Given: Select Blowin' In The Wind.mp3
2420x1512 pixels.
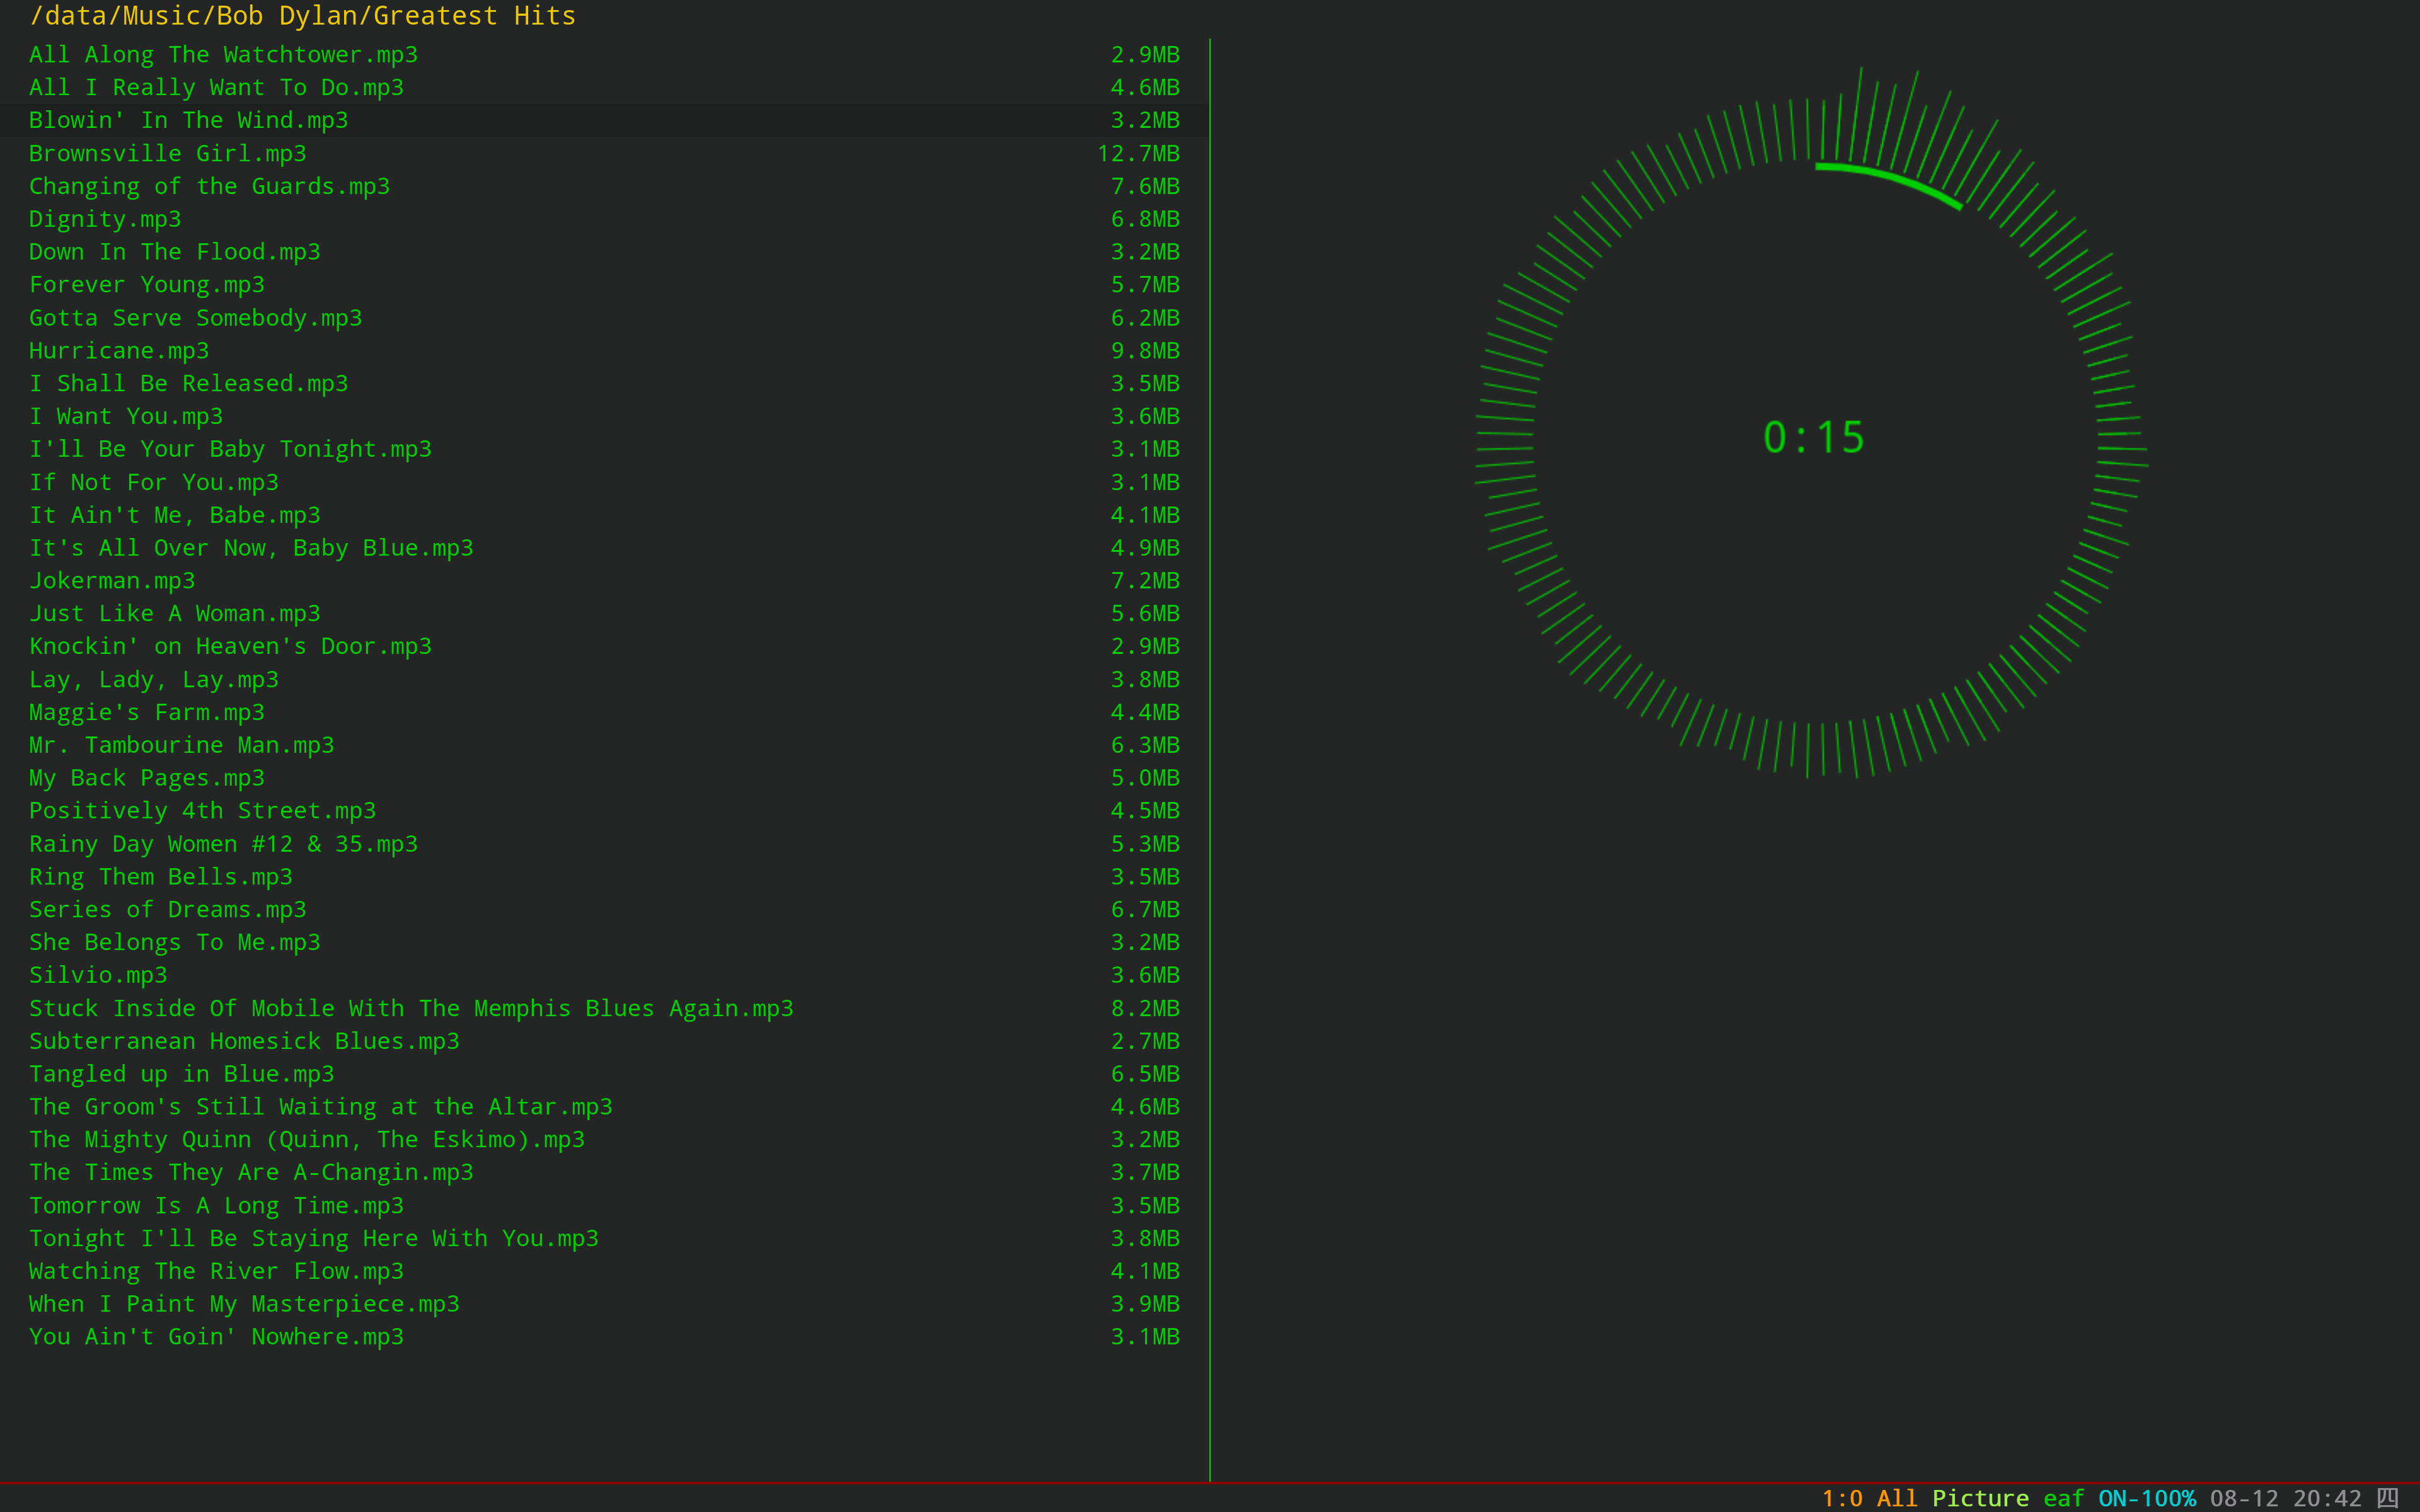Looking at the screenshot, I should 188,120.
